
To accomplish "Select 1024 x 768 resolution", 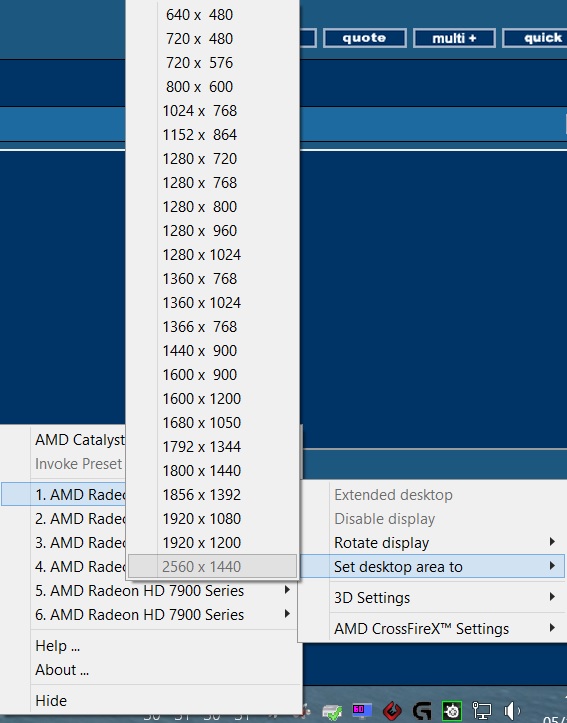I will tap(213, 111).
